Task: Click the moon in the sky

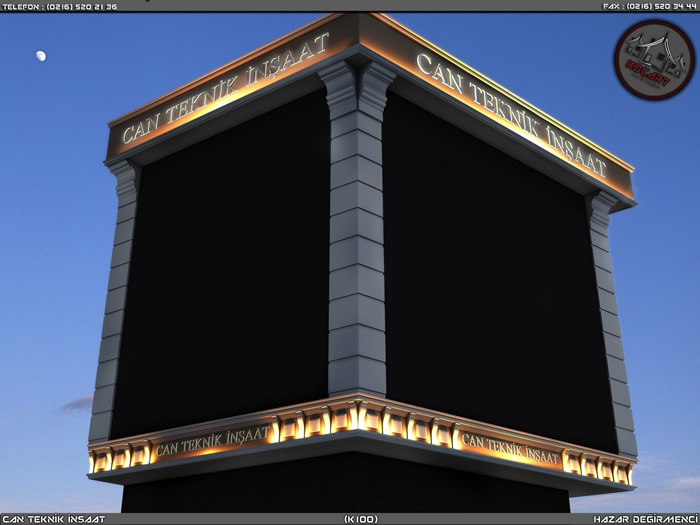Action: 41,56
